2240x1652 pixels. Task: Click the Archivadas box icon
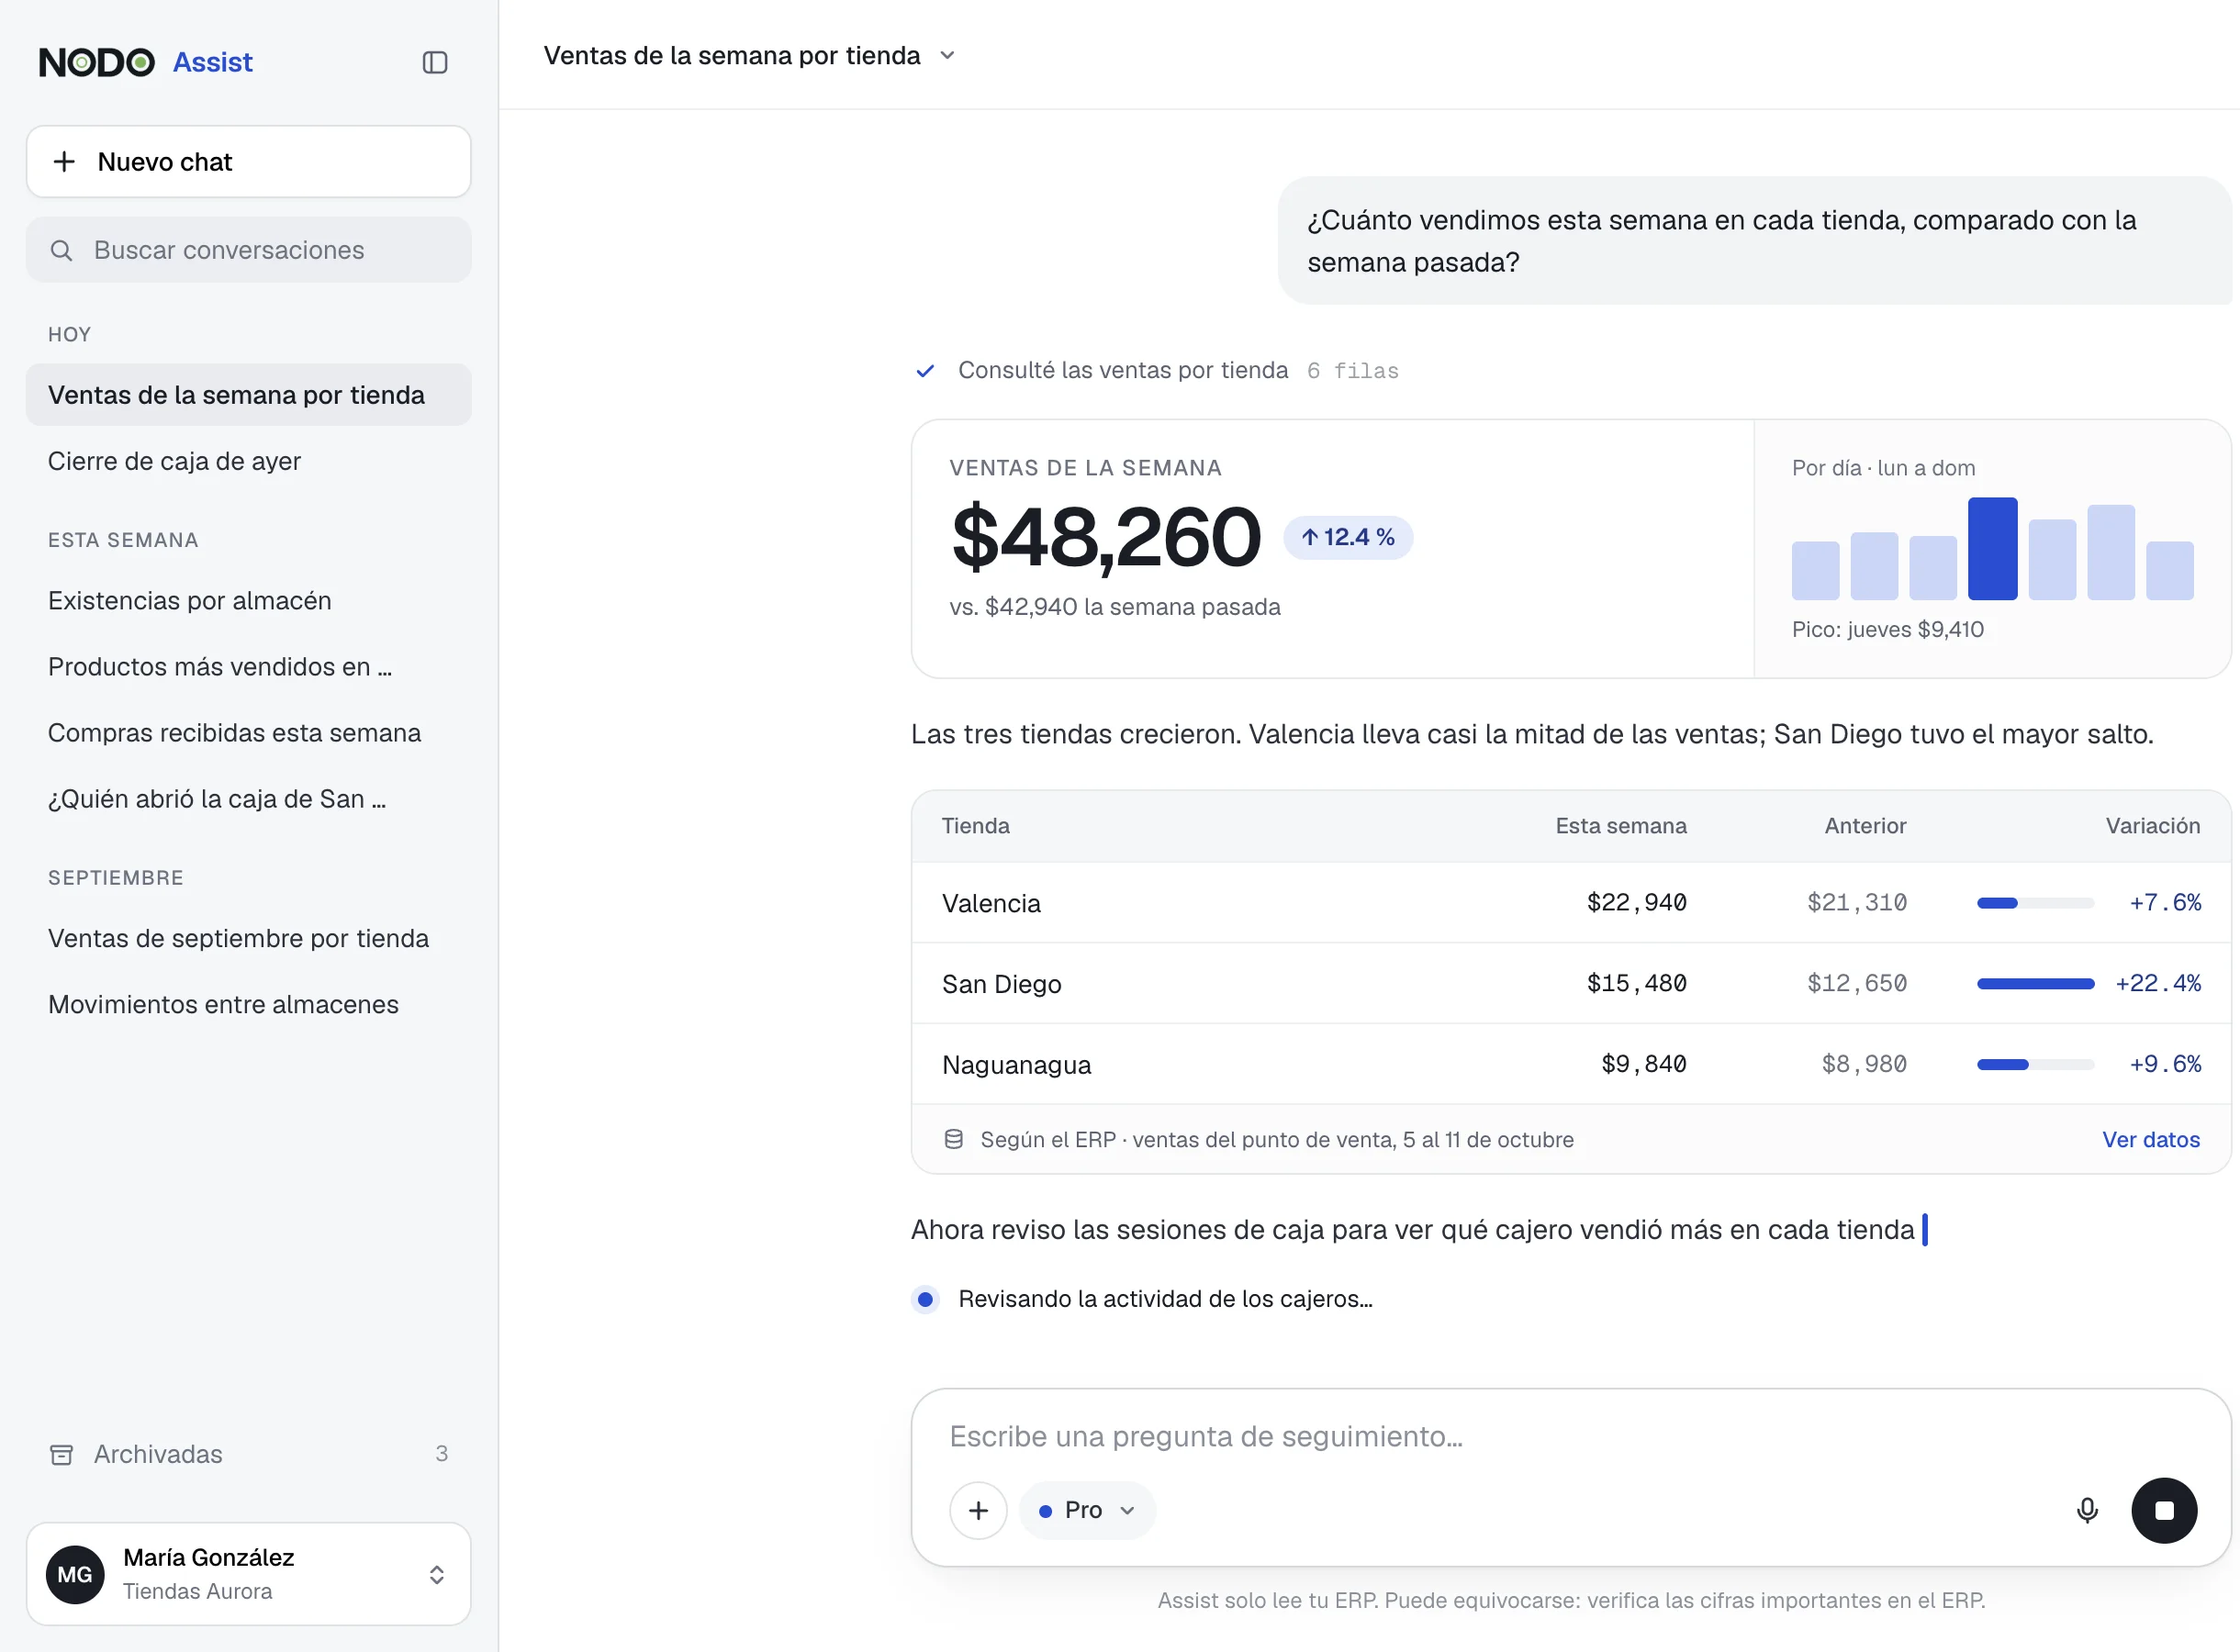point(62,1454)
